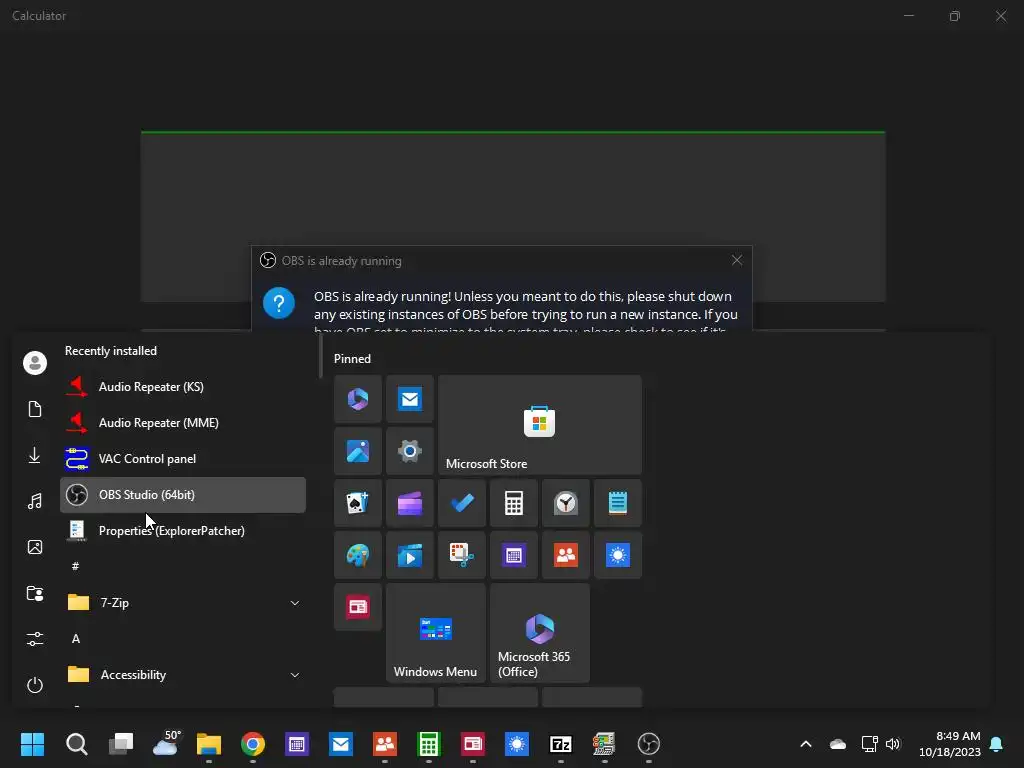Open File Explorer from the taskbar
The height and width of the screenshot is (768, 1024).
tap(209, 744)
